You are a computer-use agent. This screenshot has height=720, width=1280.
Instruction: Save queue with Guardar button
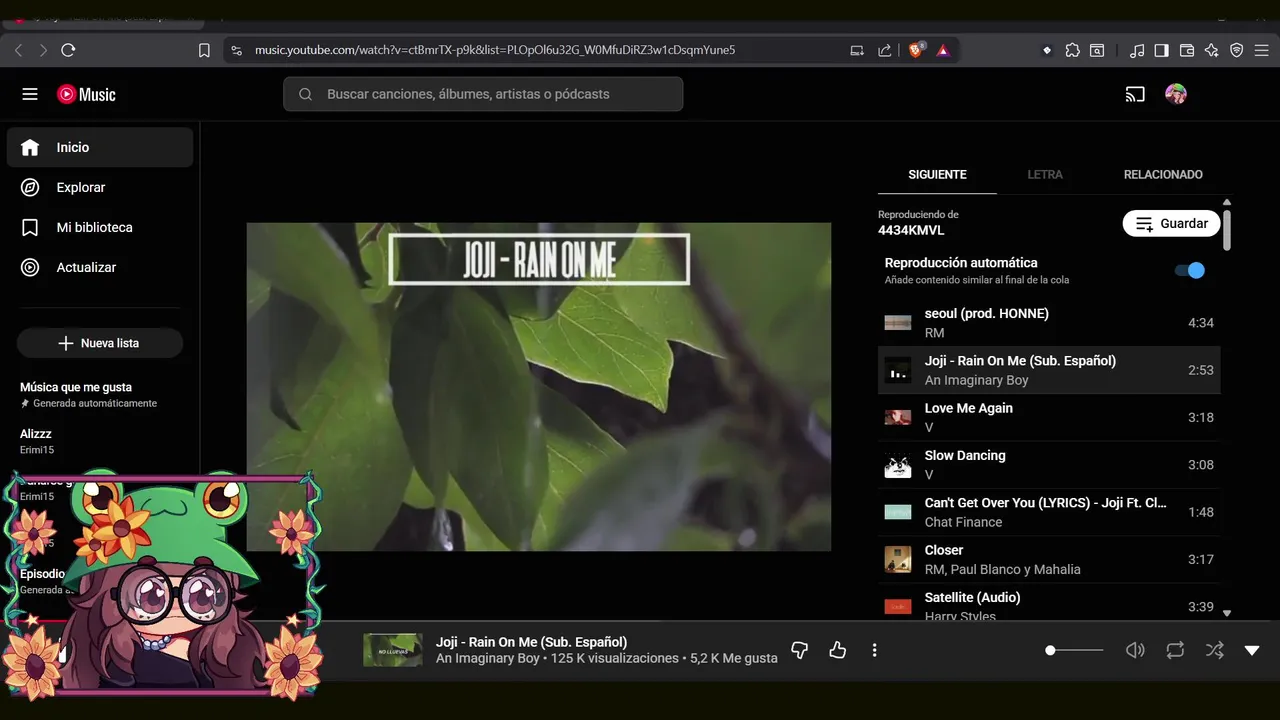tap(1171, 223)
